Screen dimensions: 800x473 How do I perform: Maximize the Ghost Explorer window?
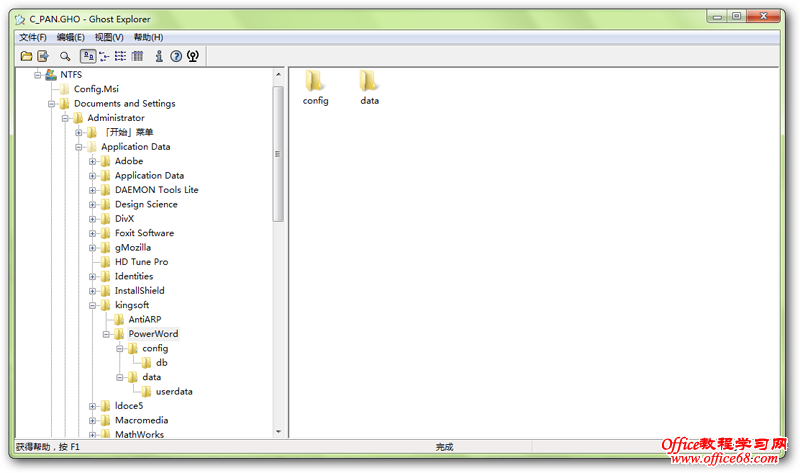click(x=737, y=16)
